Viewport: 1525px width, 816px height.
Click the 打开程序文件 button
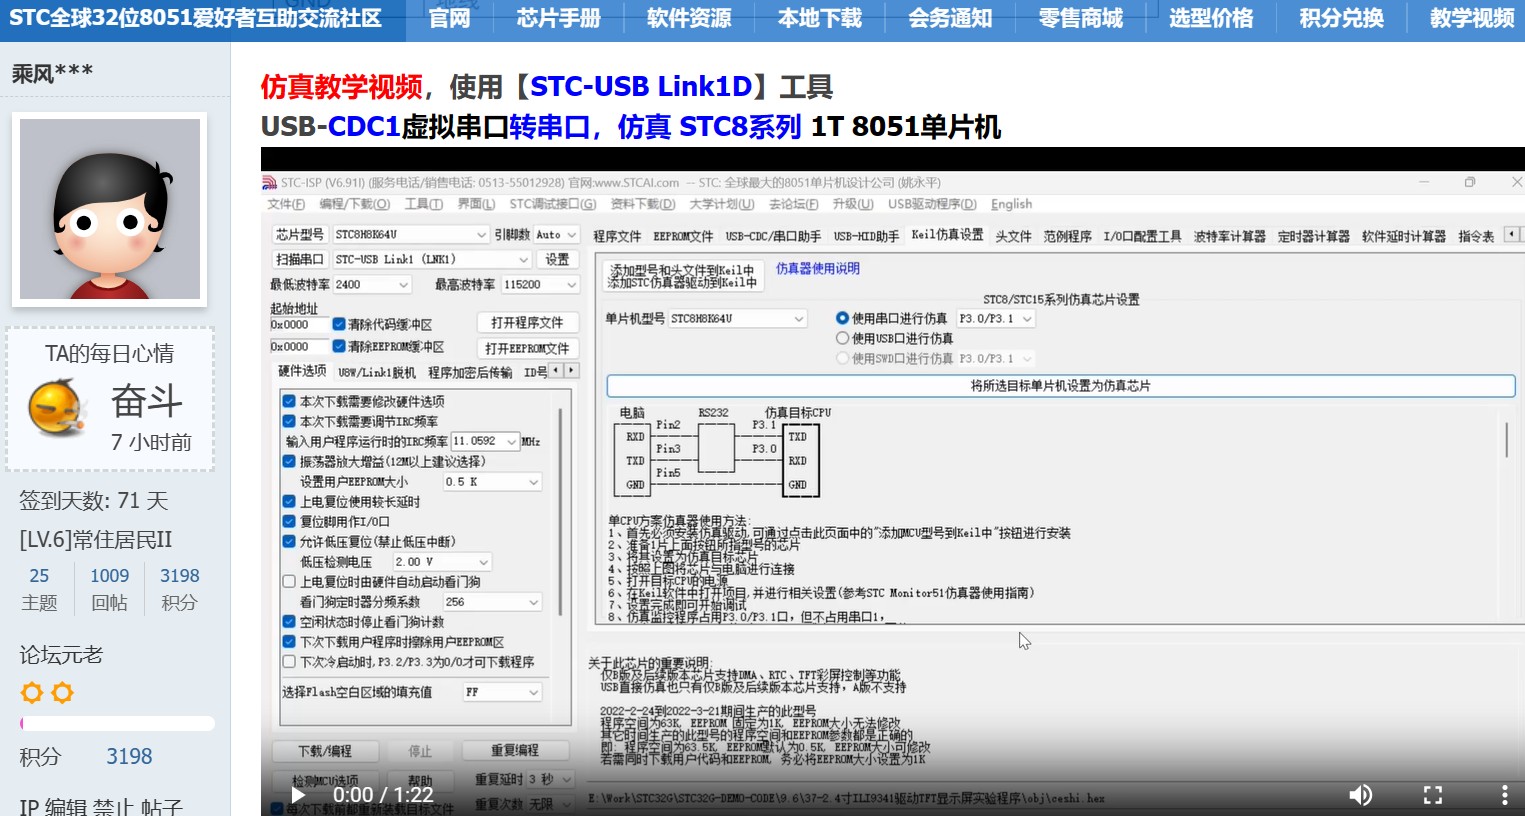527,322
